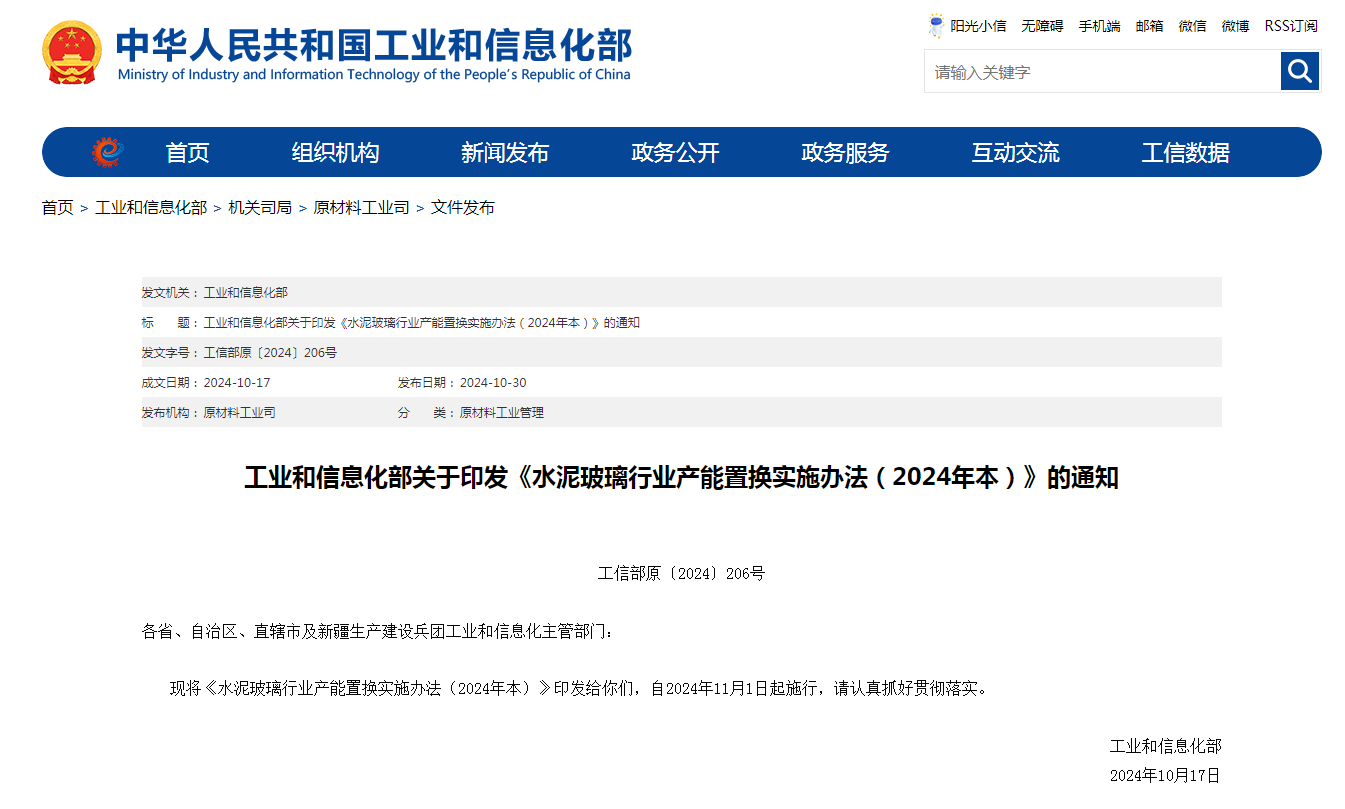The image size is (1345, 809).
Task: Click the 发文机关：工业和信息化部 row
Action: [681, 292]
